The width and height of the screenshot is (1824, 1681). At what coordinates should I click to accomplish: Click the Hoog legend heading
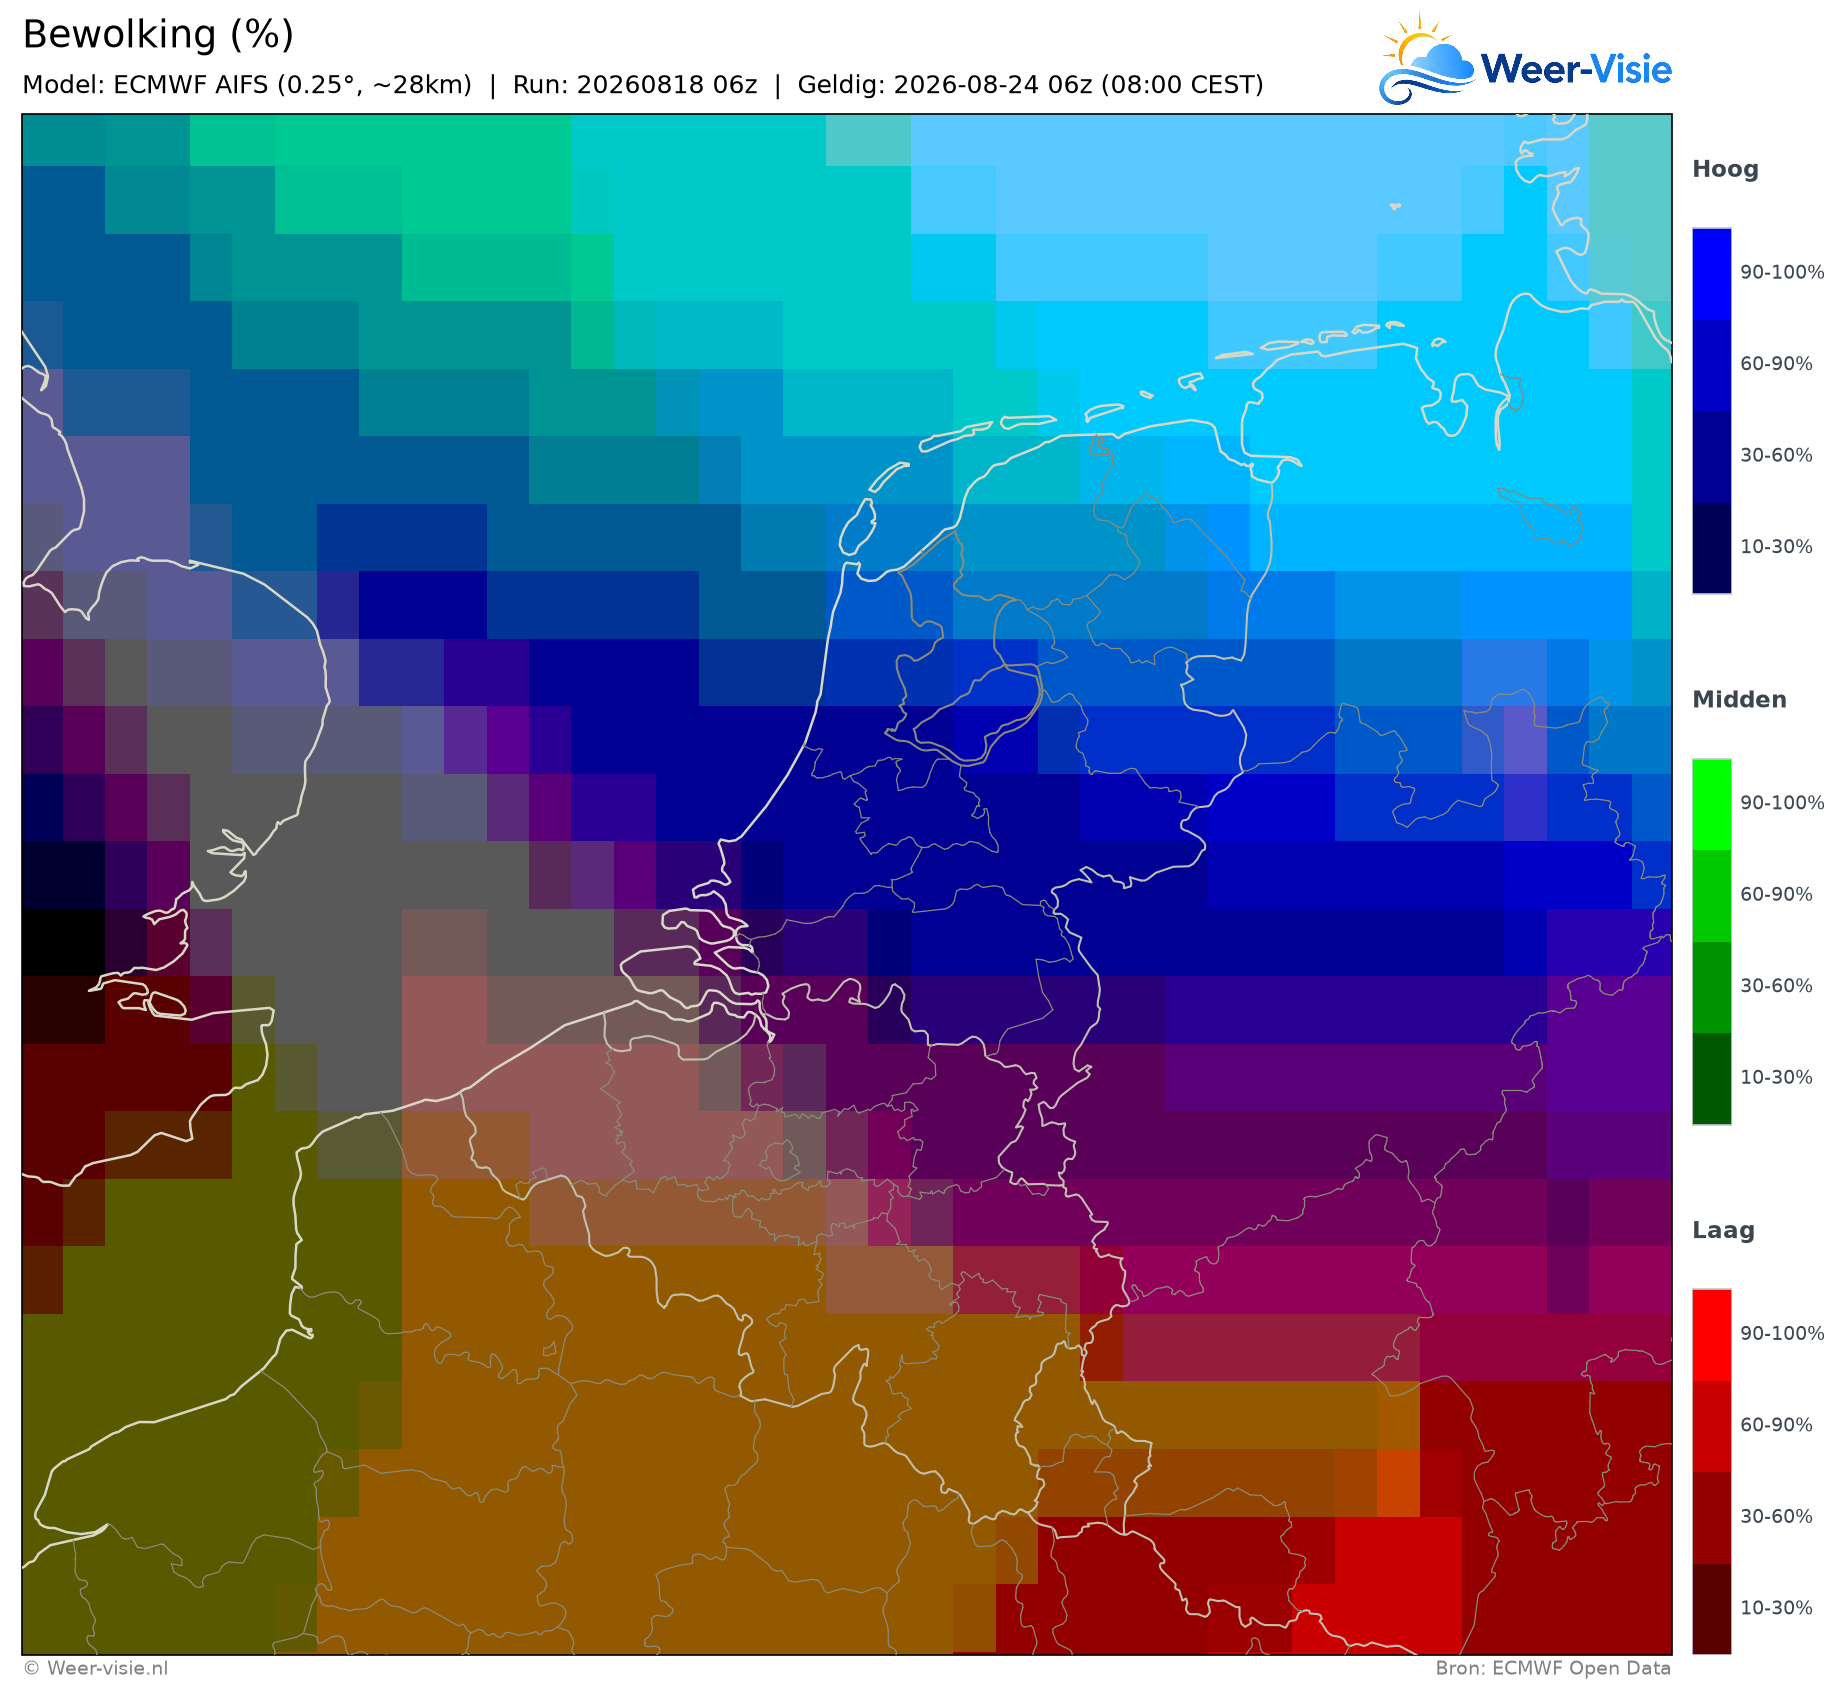1725,170
